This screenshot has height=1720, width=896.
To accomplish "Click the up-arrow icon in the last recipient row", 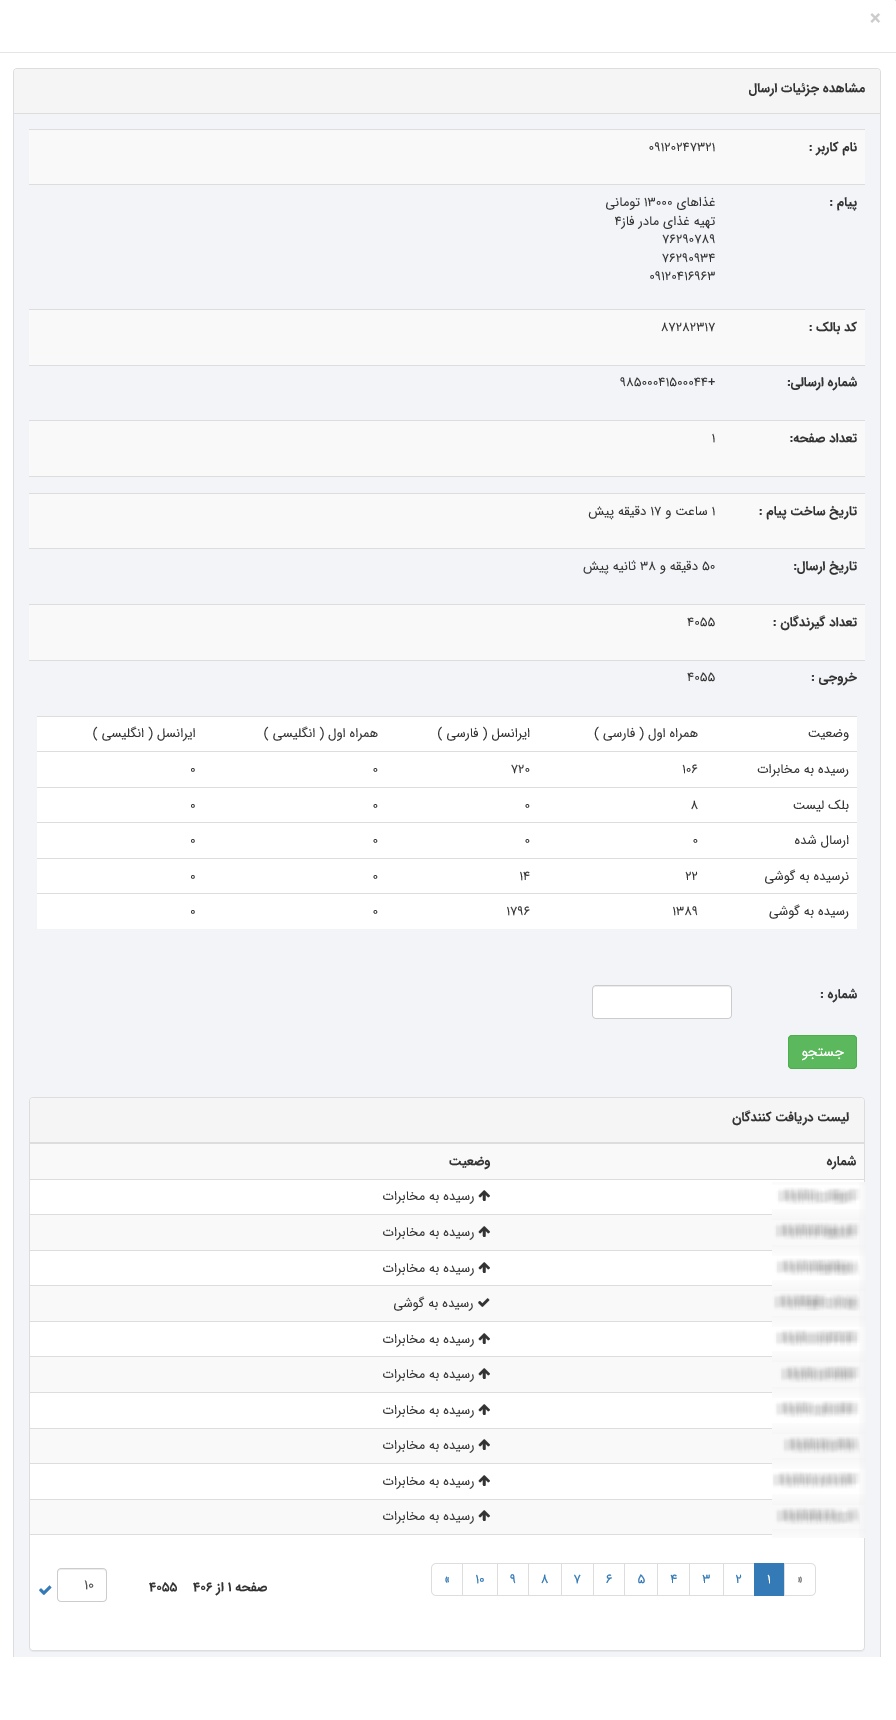I will click(x=485, y=1516).
